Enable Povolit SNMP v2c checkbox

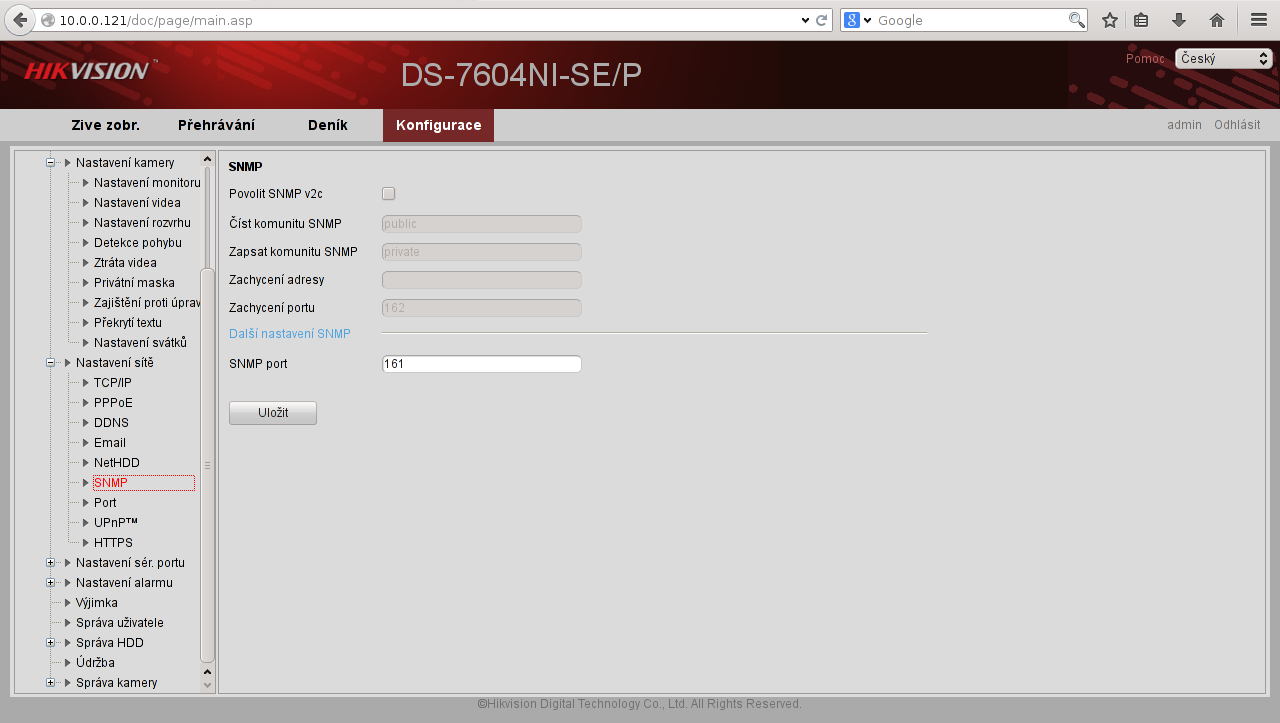tap(389, 194)
